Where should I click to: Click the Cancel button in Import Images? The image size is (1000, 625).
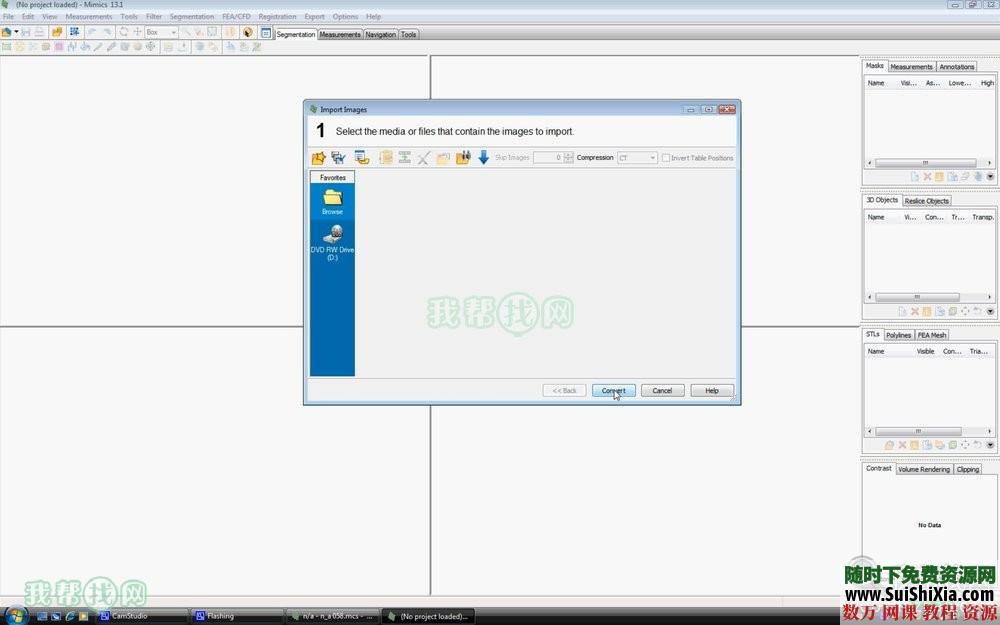click(662, 391)
